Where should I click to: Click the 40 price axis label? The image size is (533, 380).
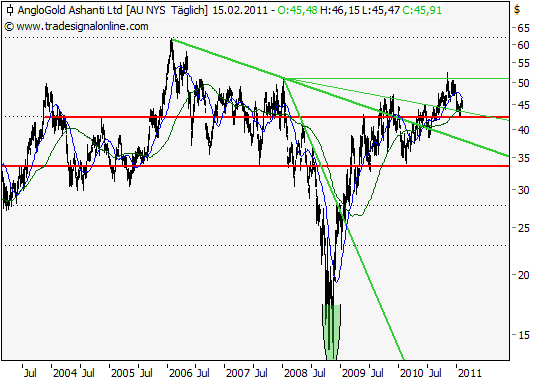click(523, 130)
